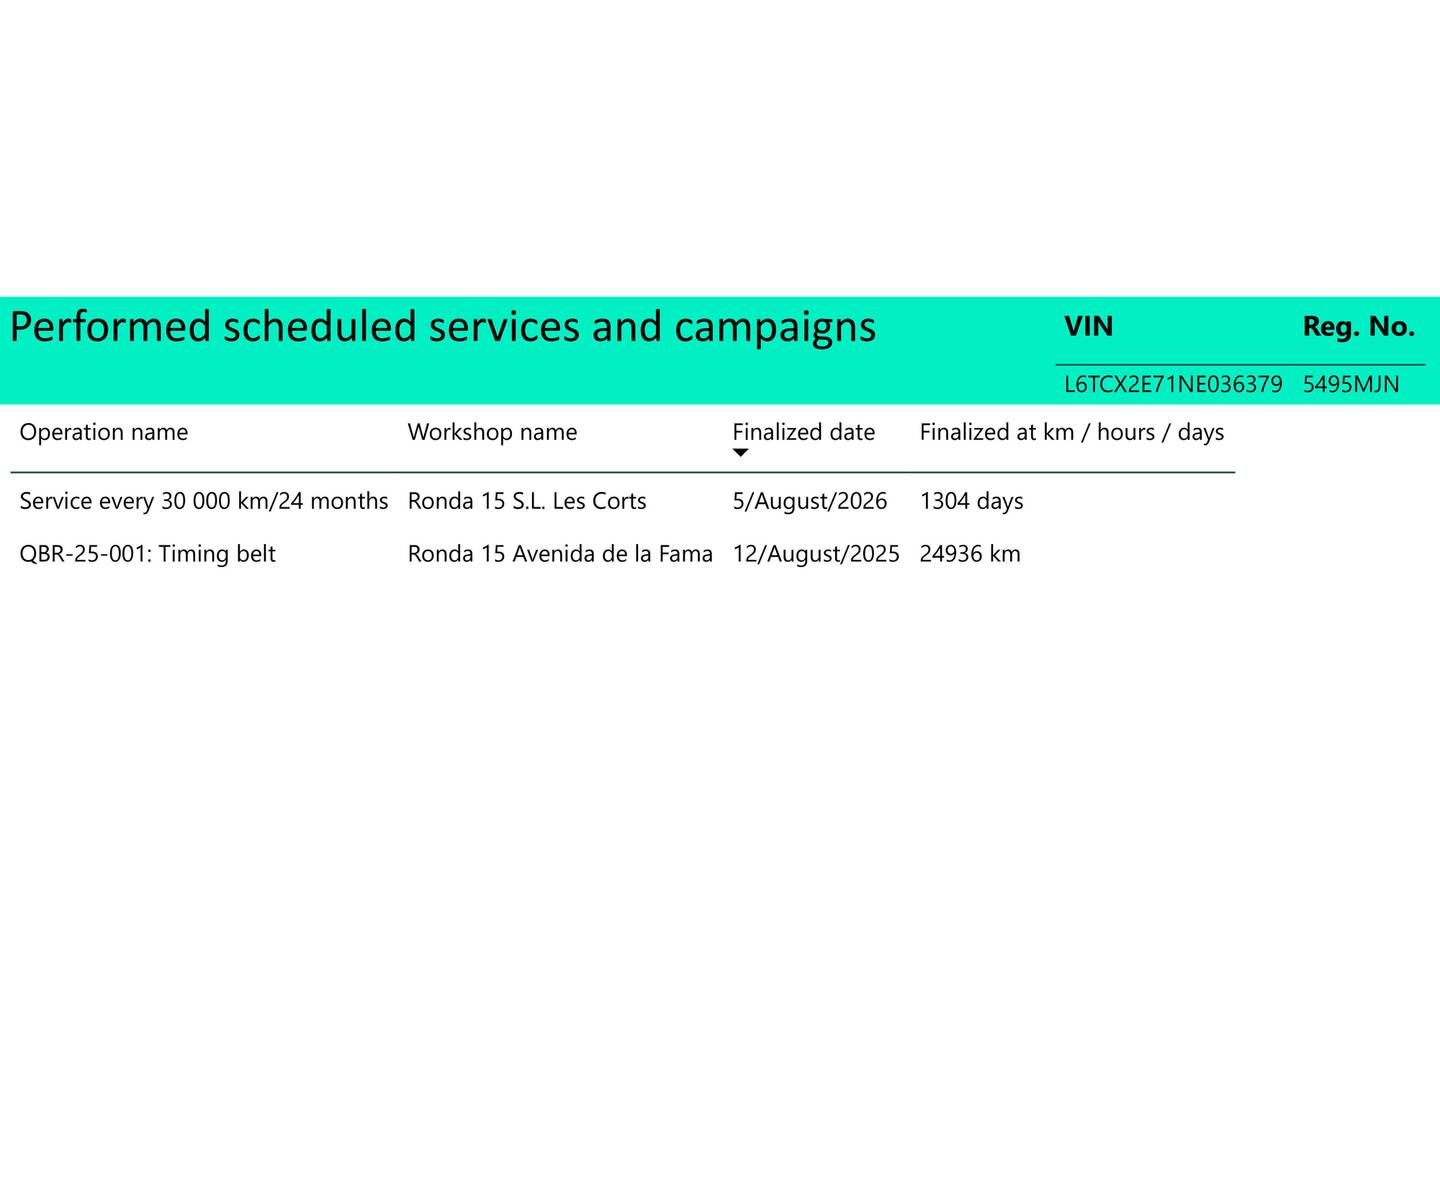1440x1194 pixels.
Task: Click the '1304 days' value
Action: click(971, 501)
